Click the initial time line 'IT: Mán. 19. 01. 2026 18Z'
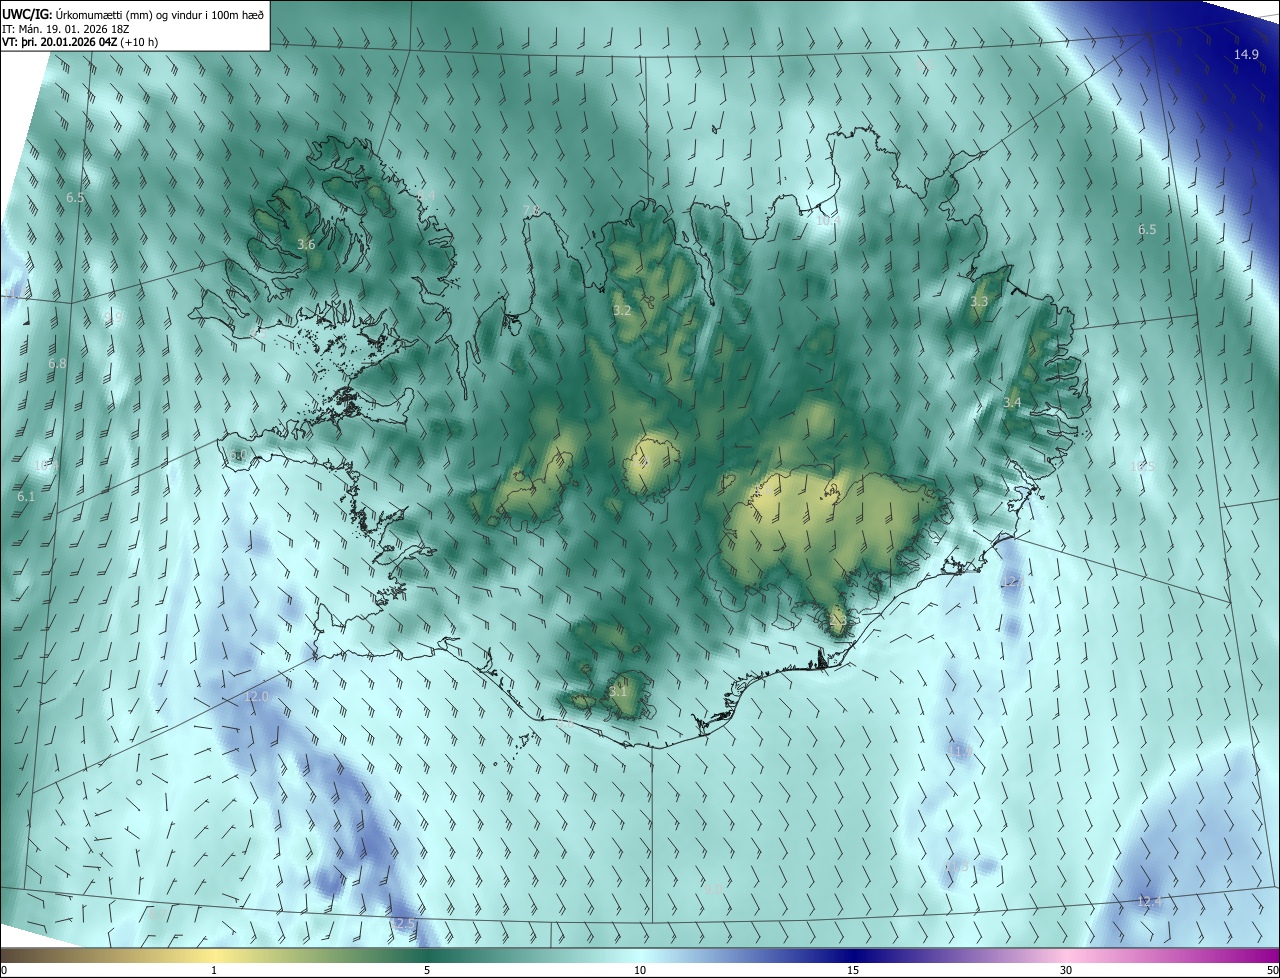This screenshot has height=978, width=1280. coord(65,30)
